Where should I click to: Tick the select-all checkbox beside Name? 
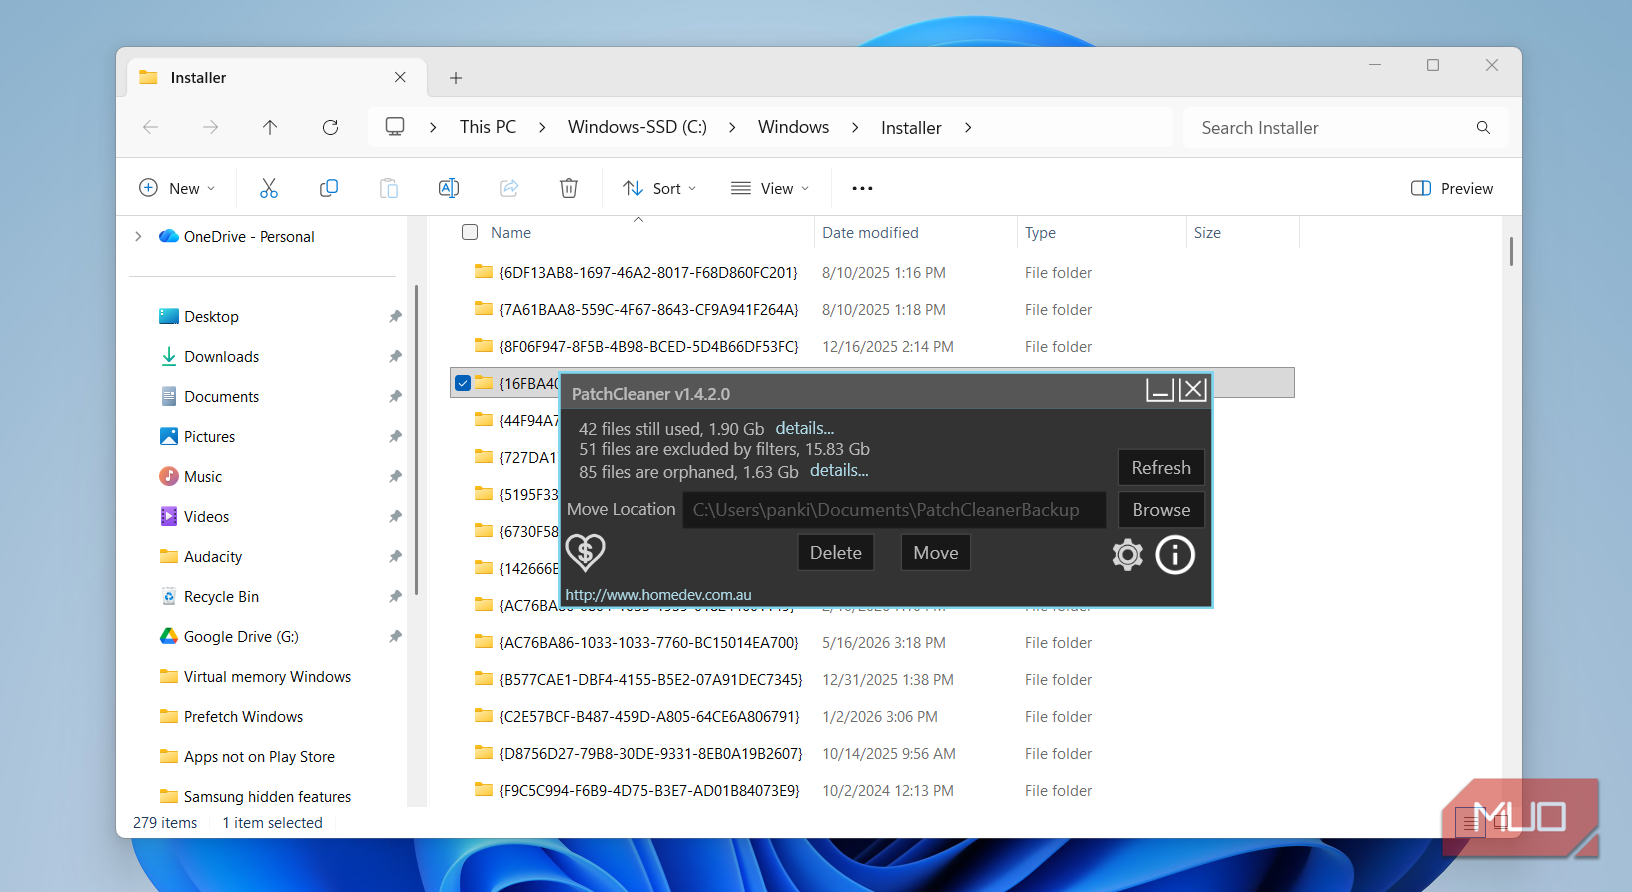(470, 232)
